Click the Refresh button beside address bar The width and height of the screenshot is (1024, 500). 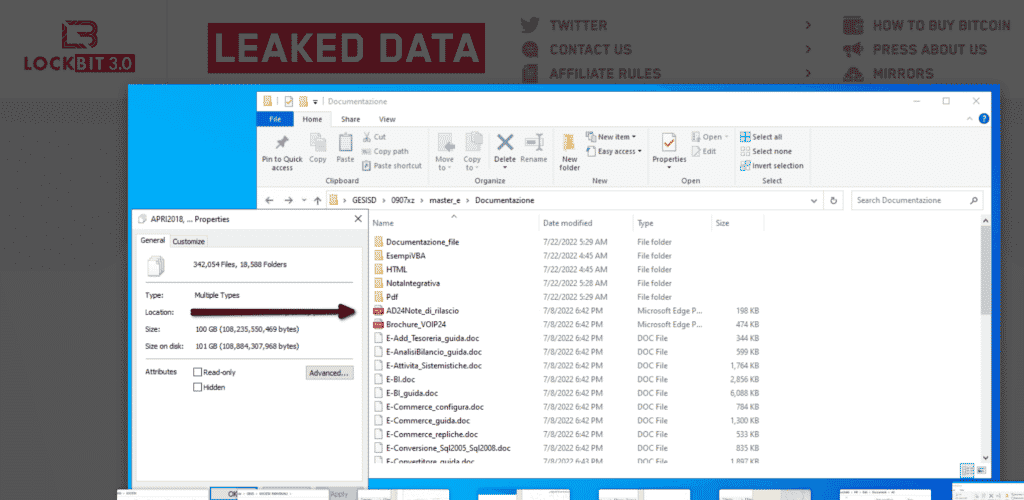coord(833,200)
